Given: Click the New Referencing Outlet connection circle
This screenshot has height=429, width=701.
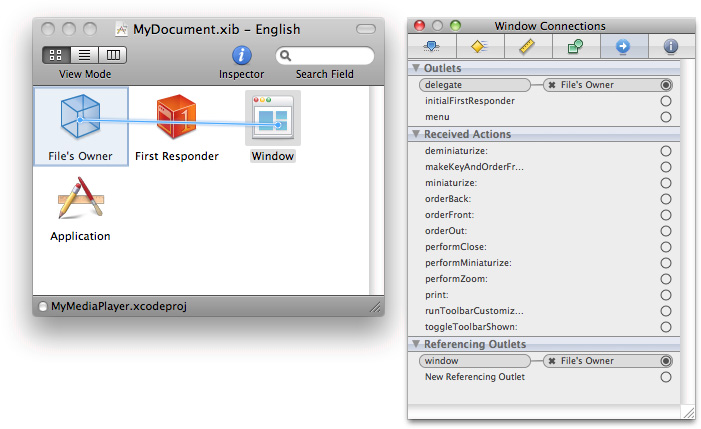Looking at the screenshot, I should click(x=666, y=377).
